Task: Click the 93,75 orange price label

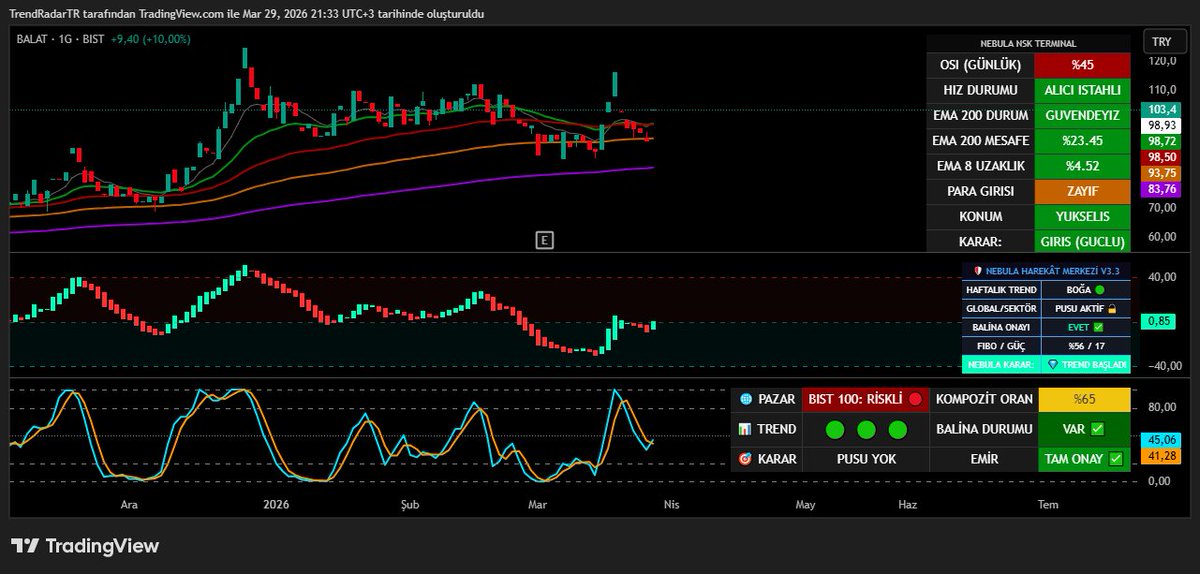Action: pyautogui.click(x=1162, y=173)
